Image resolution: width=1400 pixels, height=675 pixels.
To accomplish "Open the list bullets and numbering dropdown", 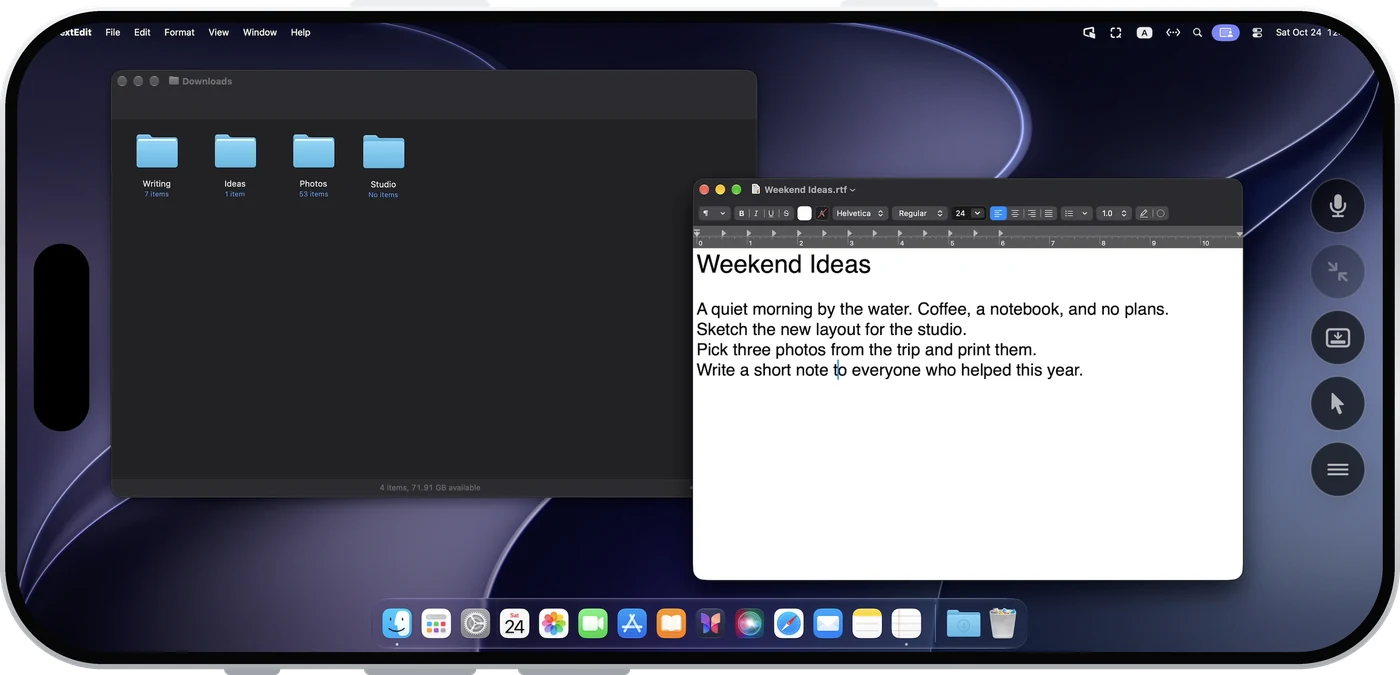I will click(1076, 213).
